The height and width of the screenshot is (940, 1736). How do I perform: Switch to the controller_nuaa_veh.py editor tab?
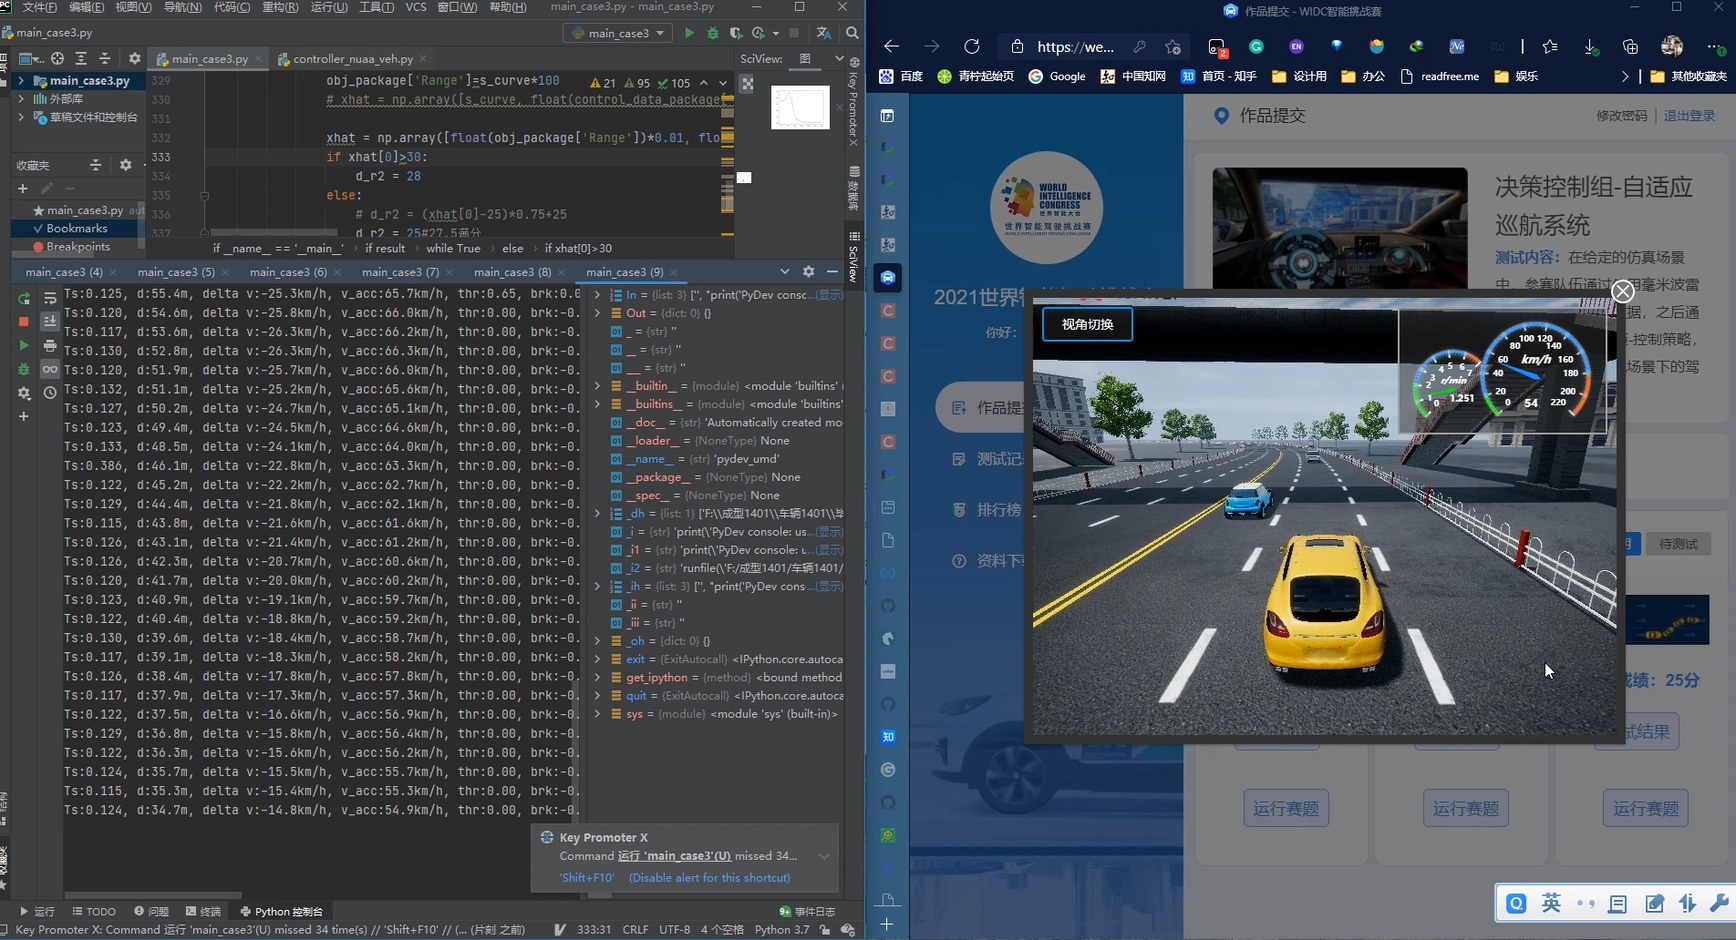tap(352, 59)
